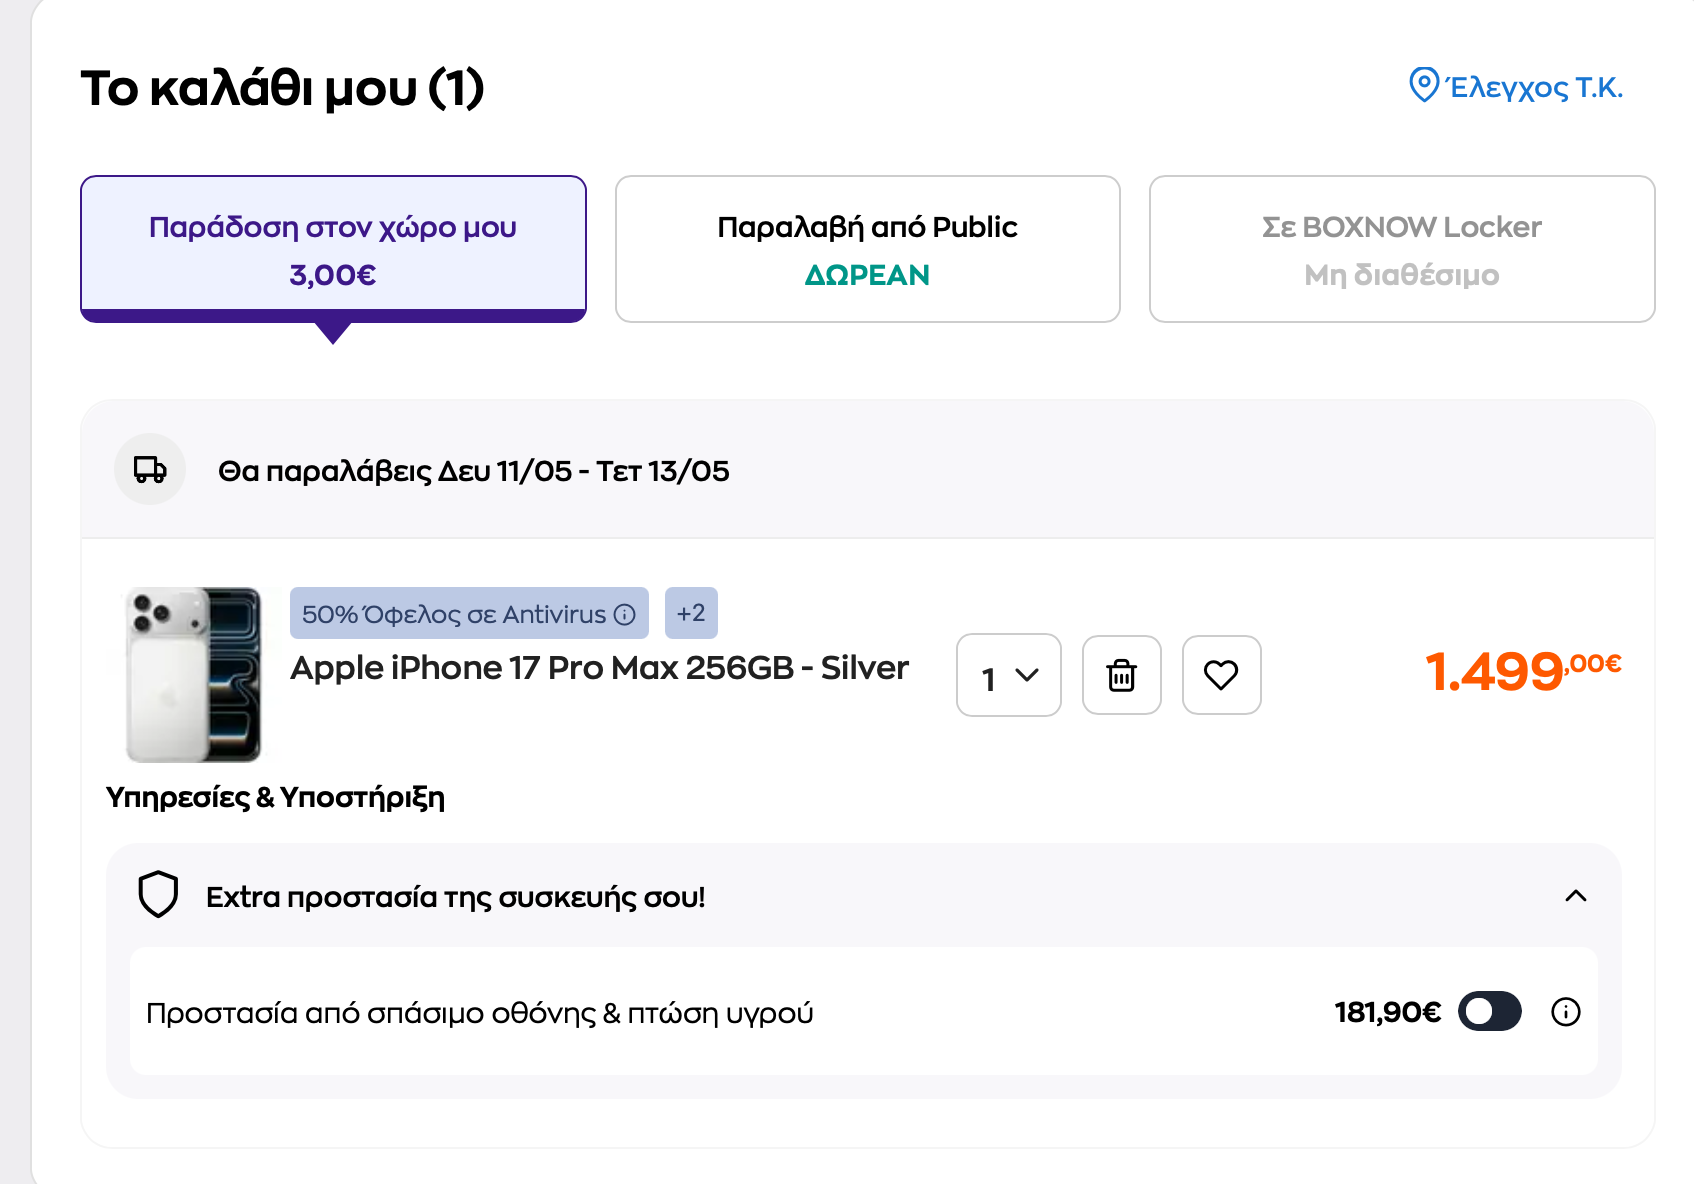Click info icon next to screen protection price

point(1566,1012)
